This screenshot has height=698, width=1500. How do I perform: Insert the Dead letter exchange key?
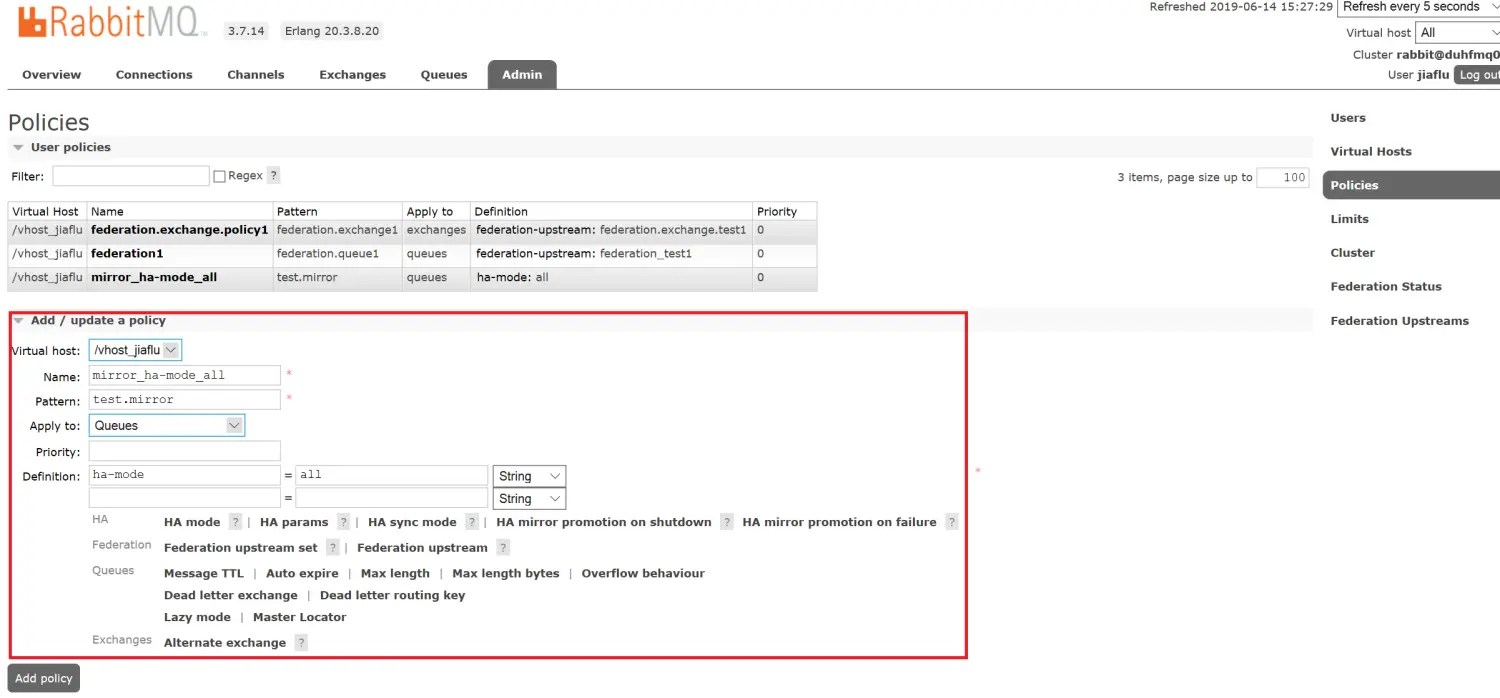231,596
